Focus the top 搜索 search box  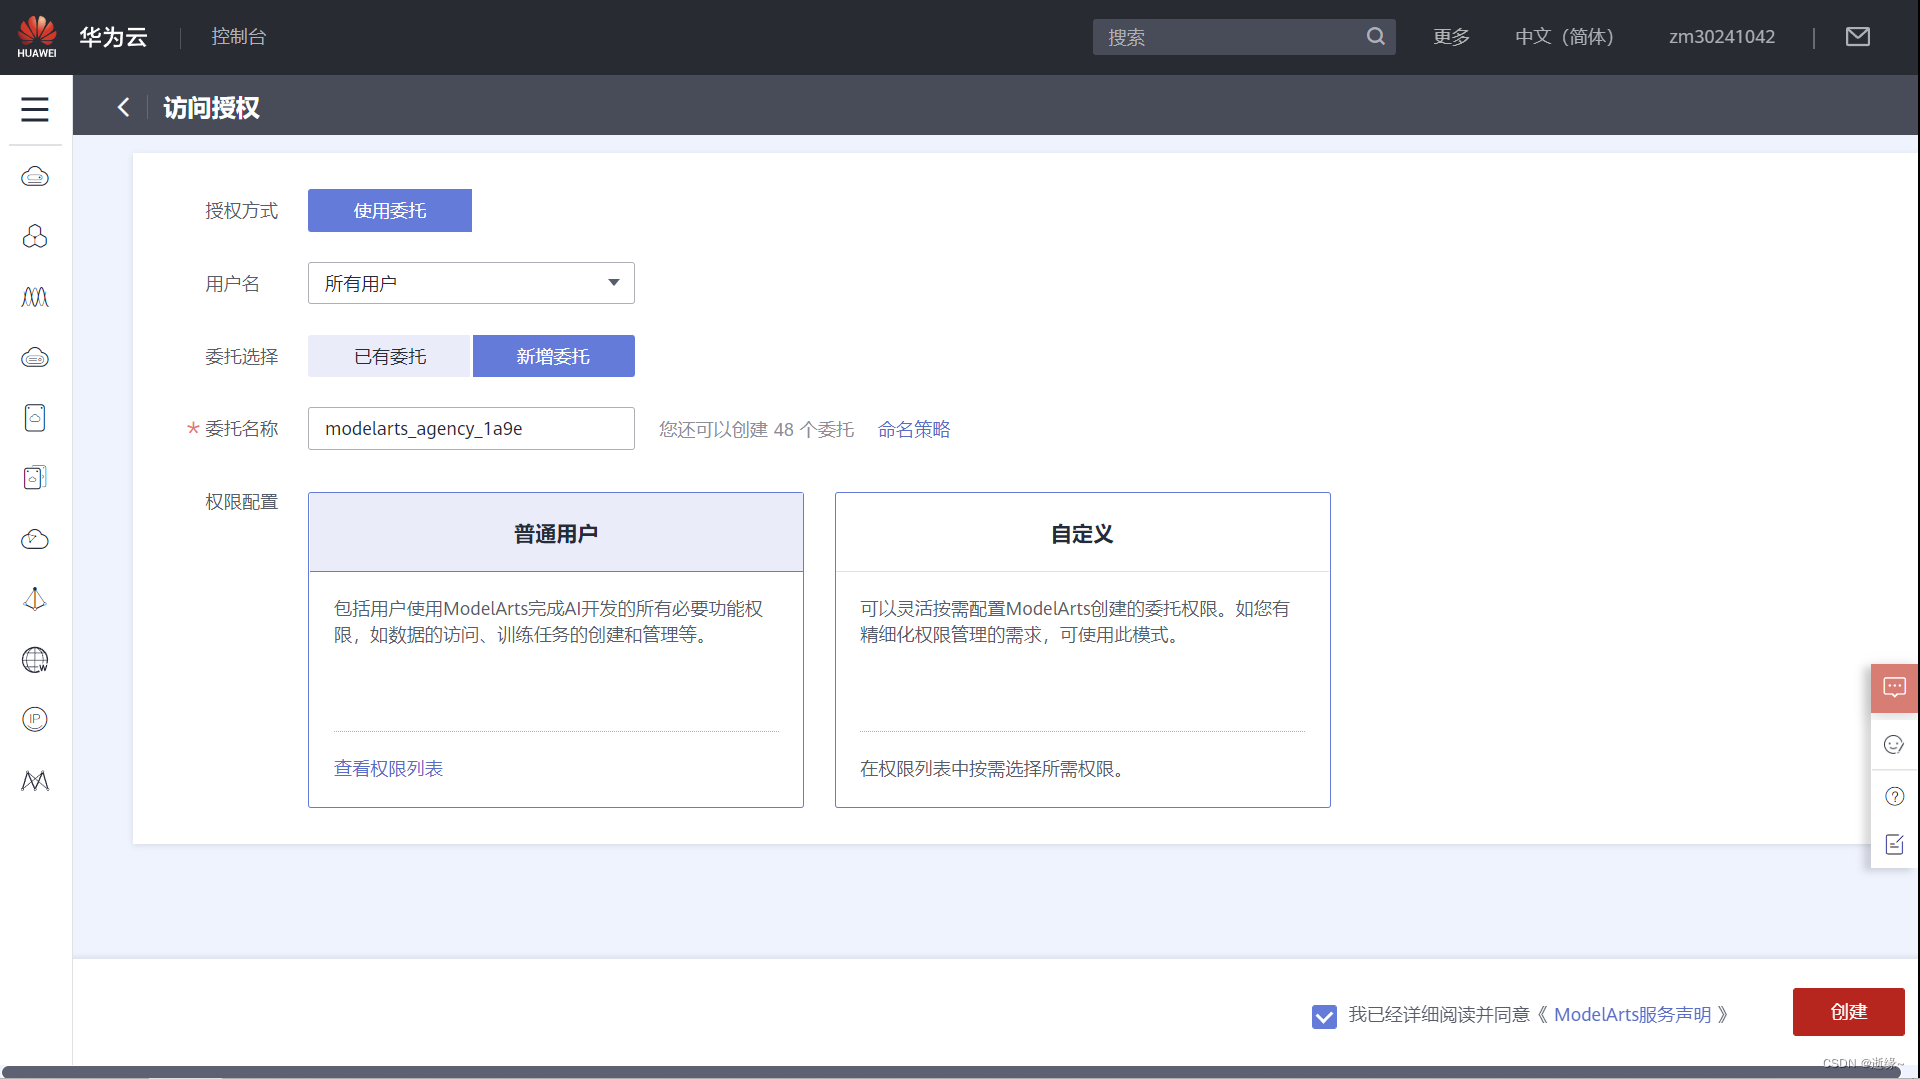tap(1244, 37)
